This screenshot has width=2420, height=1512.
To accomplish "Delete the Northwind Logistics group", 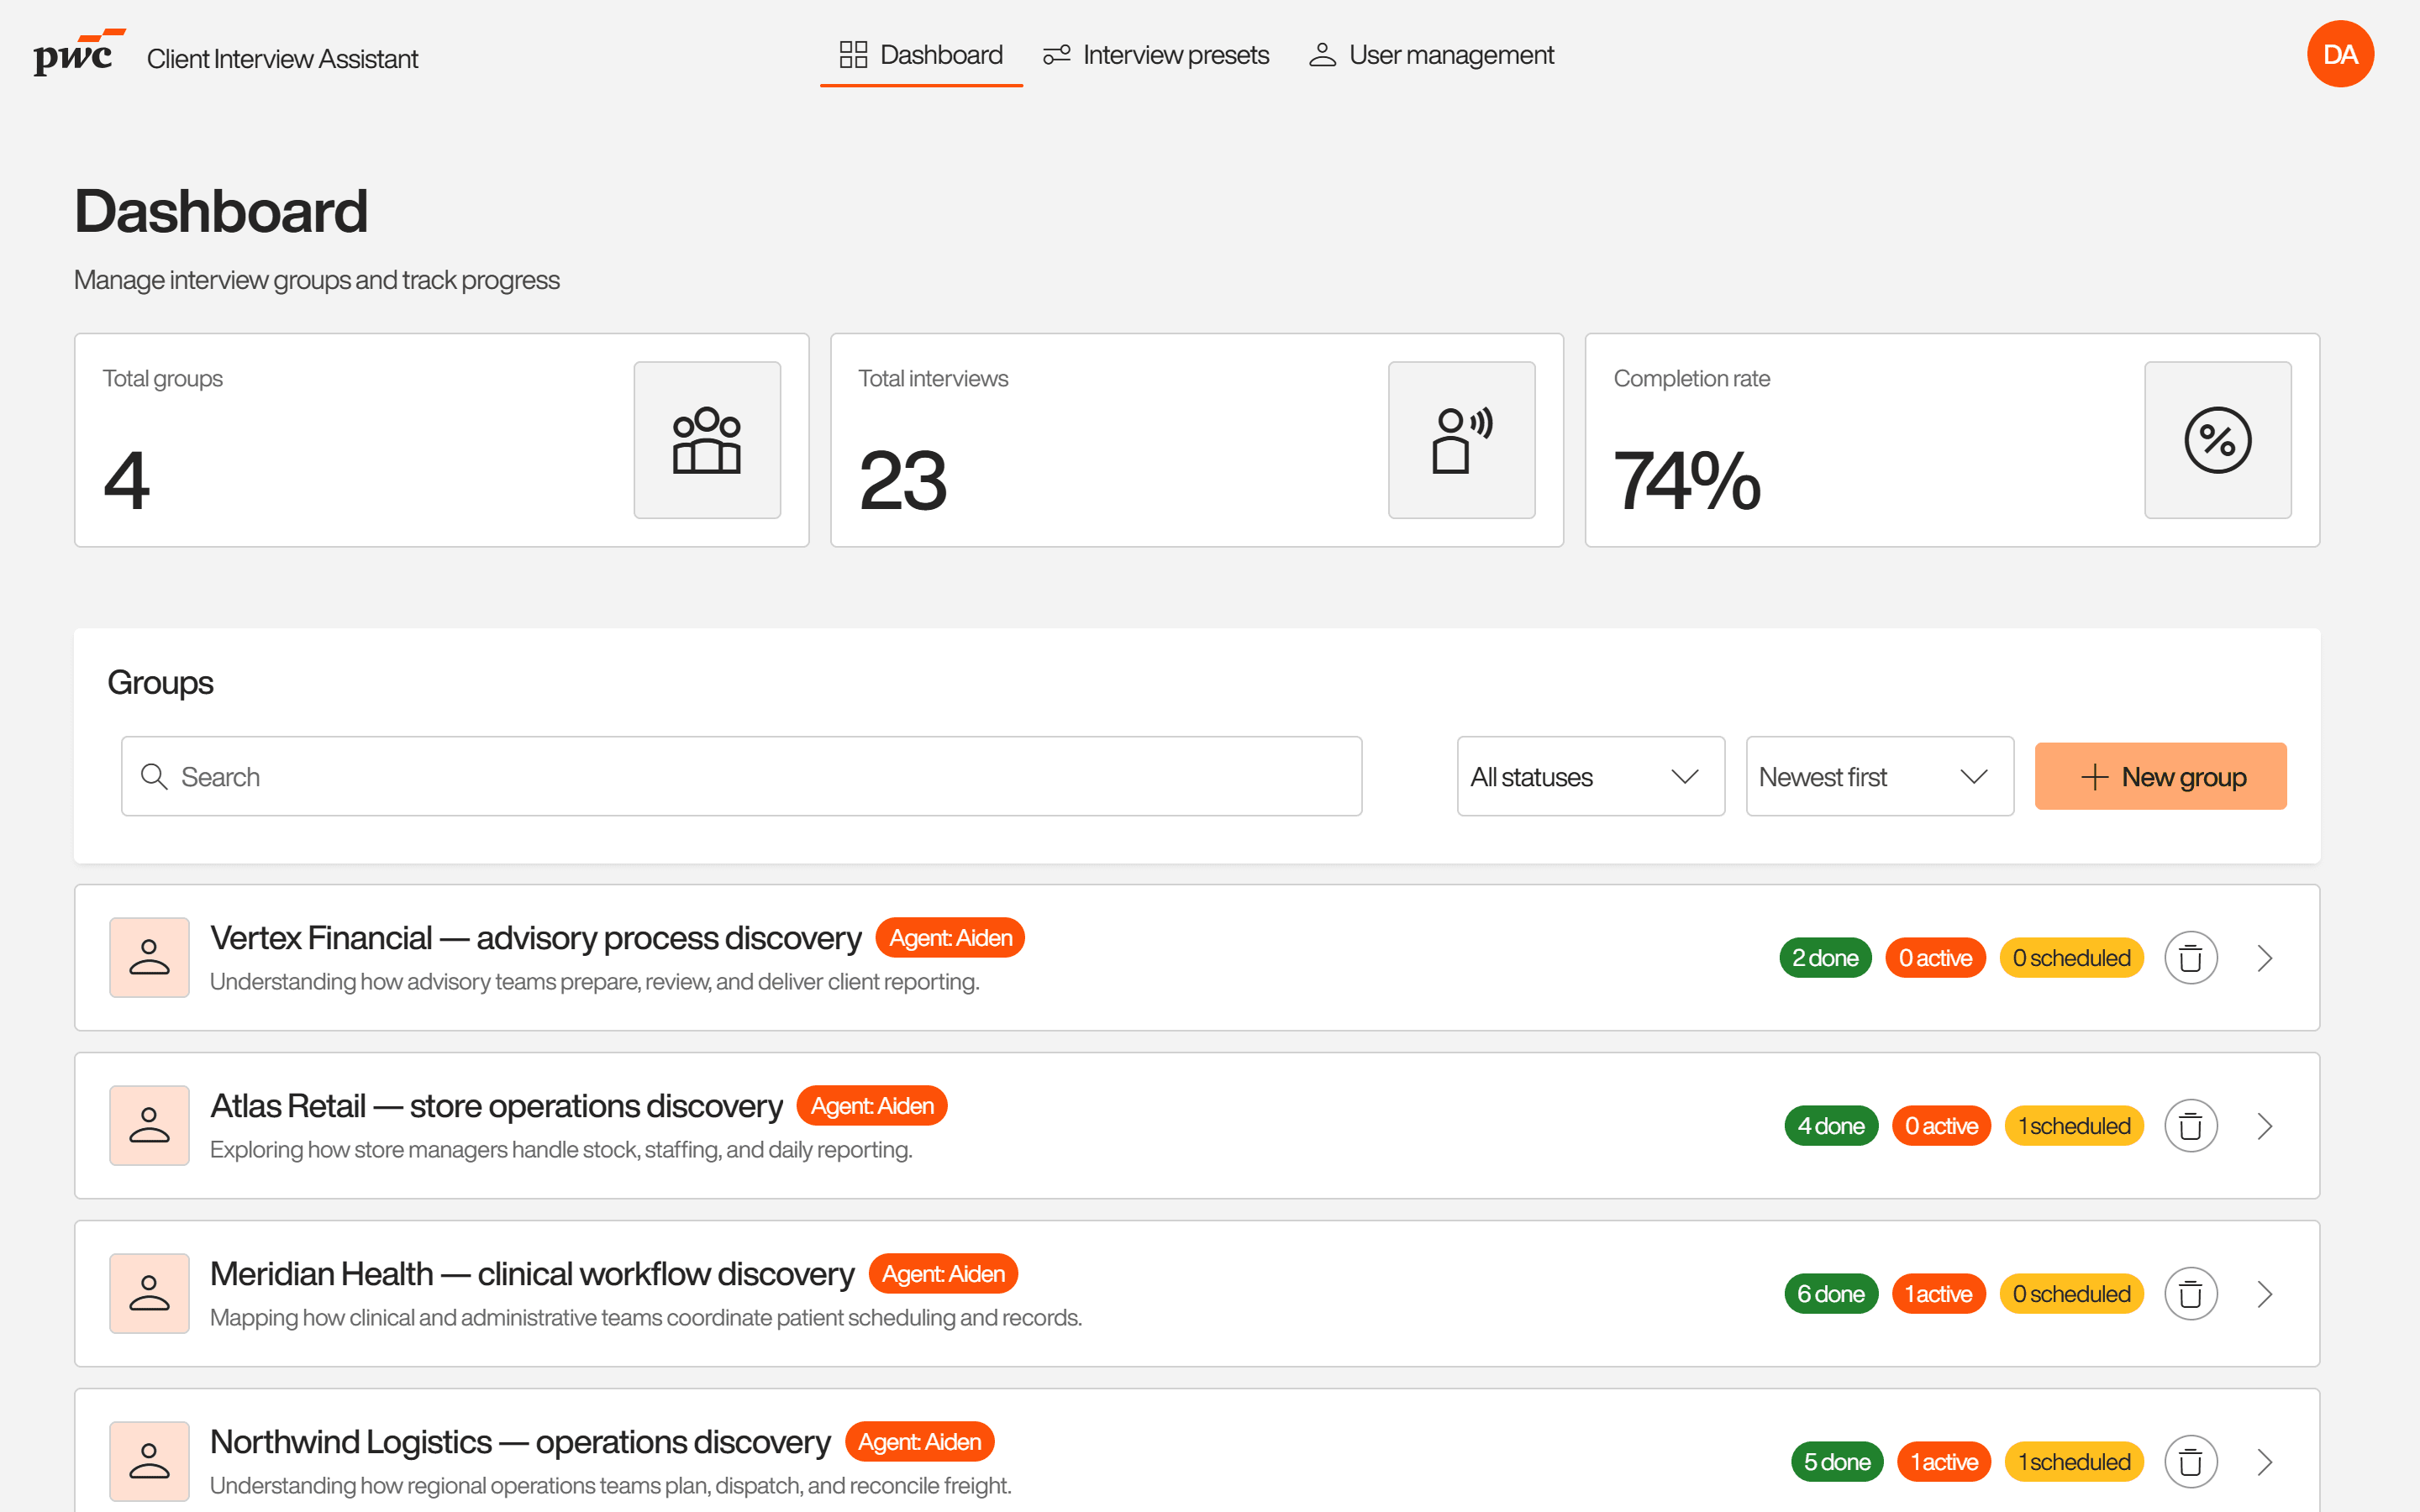I will (x=2191, y=1462).
